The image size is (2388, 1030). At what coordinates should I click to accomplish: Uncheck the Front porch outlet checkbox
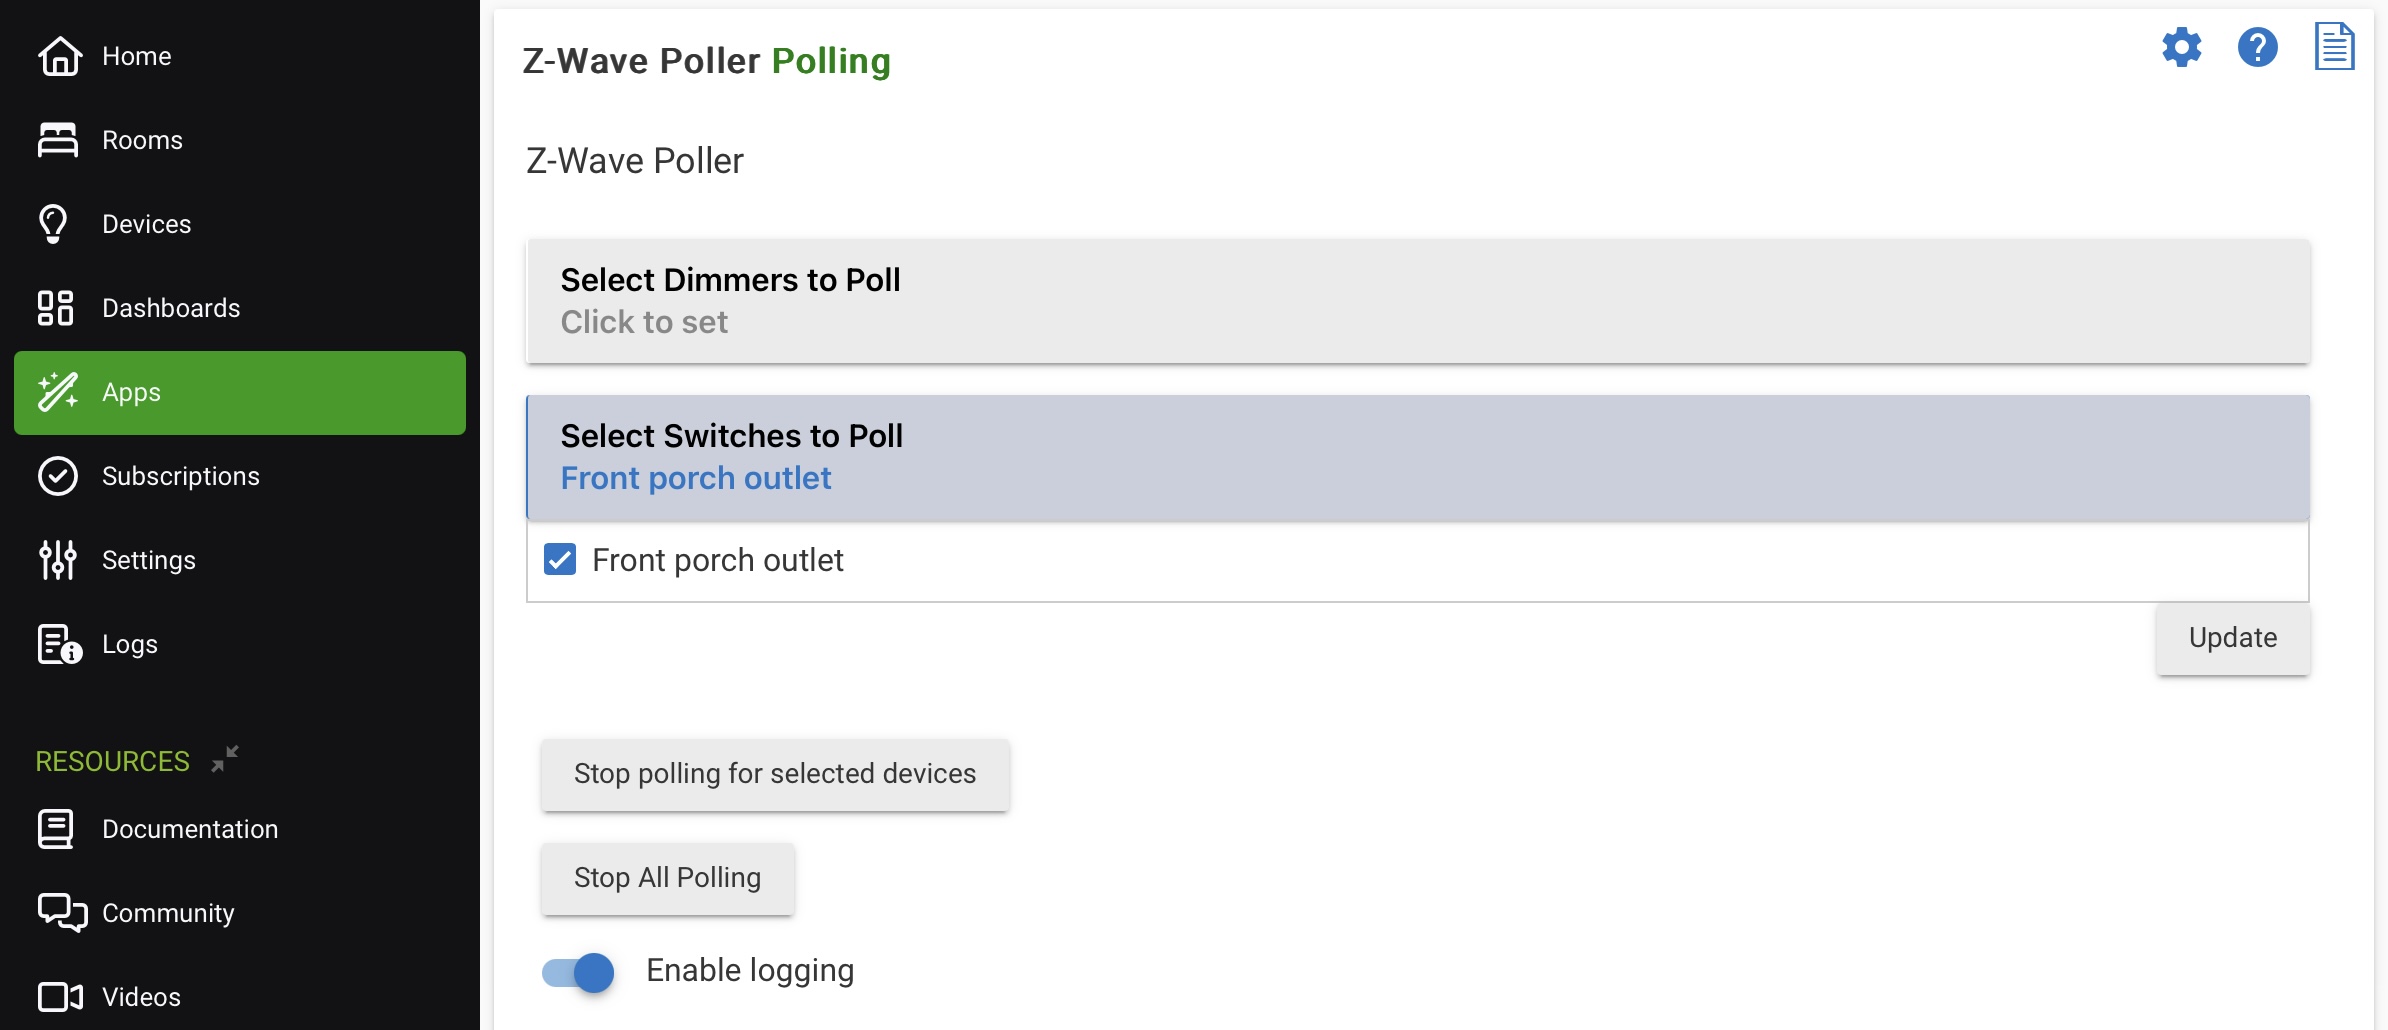[x=560, y=559]
